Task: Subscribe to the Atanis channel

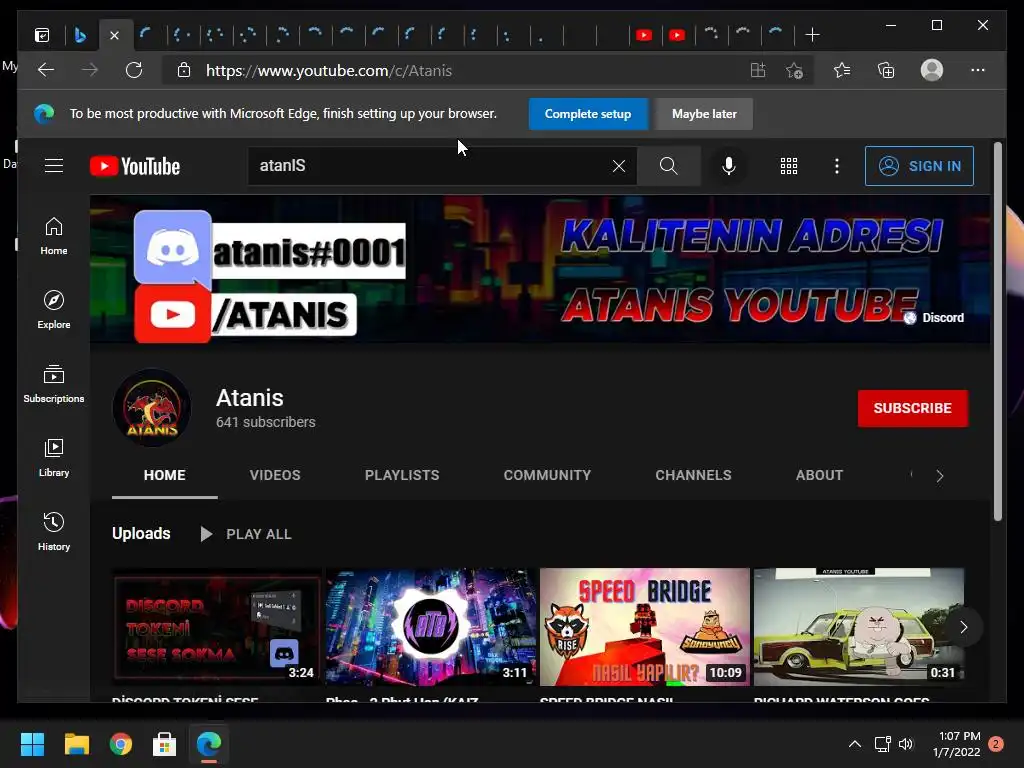Action: coord(912,408)
